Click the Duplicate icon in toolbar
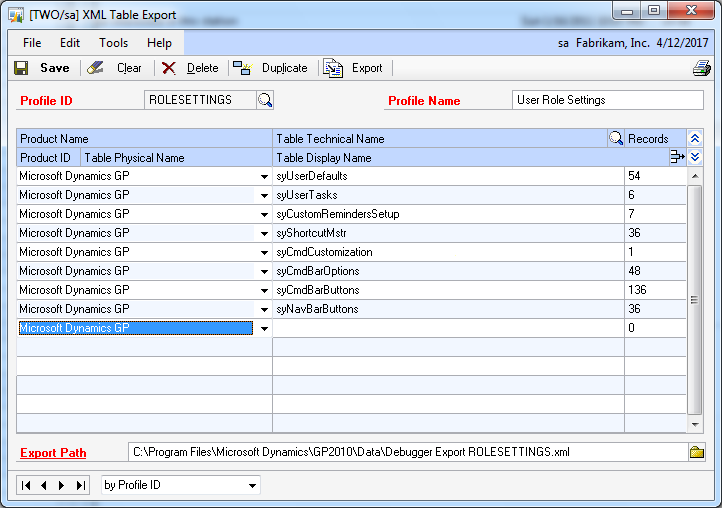The width and height of the screenshot is (722, 508). pos(242,68)
